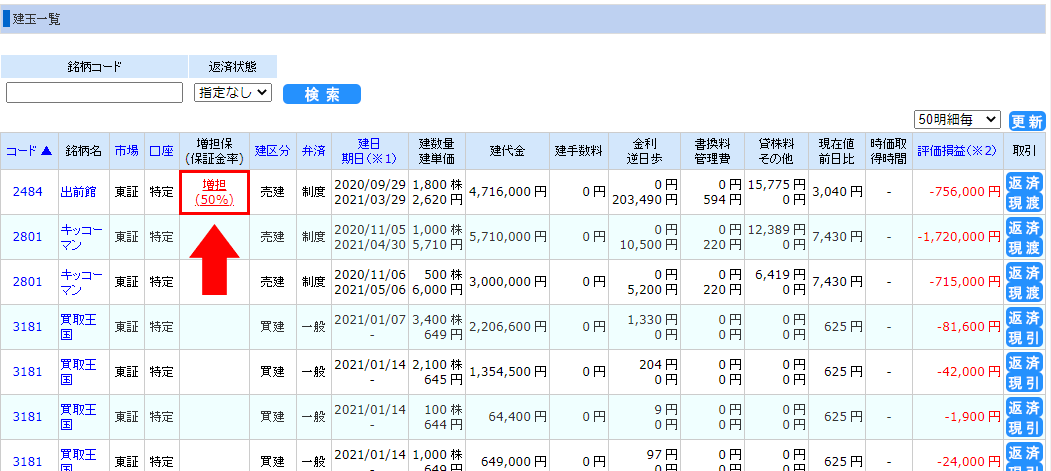1051x471 pixels.
Task: Sort by the 市場 column header
Action: click(127, 151)
